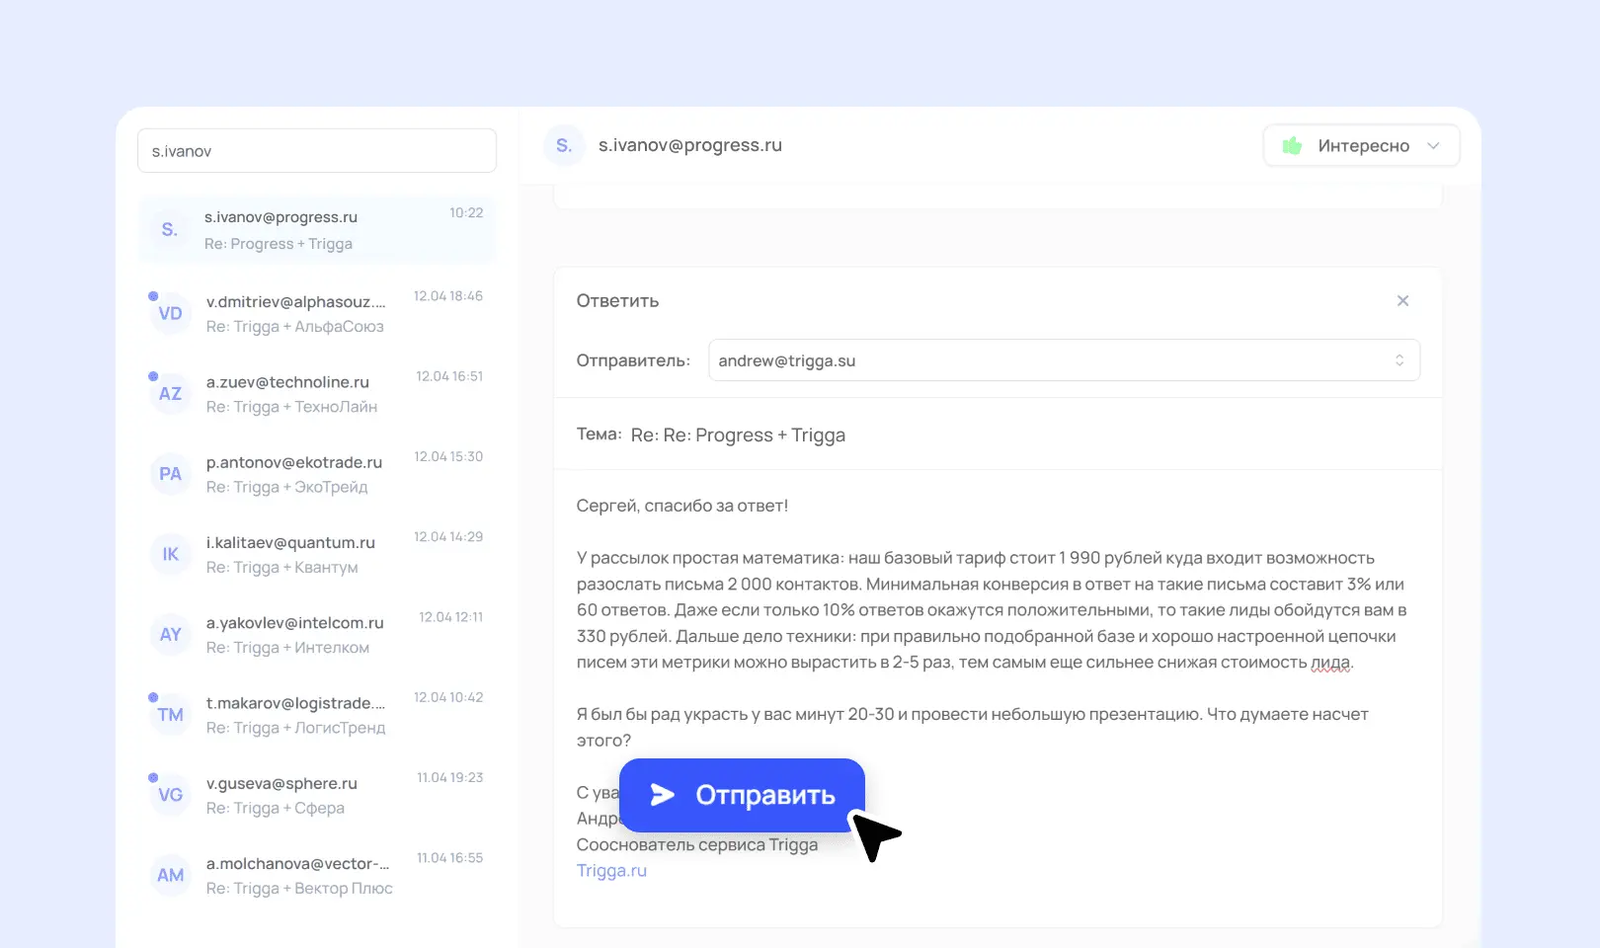Click the search field containing s.ivanov
The width and height of the screenshot is (1600, 948).
pyautogui.click(x=316, y=151)
